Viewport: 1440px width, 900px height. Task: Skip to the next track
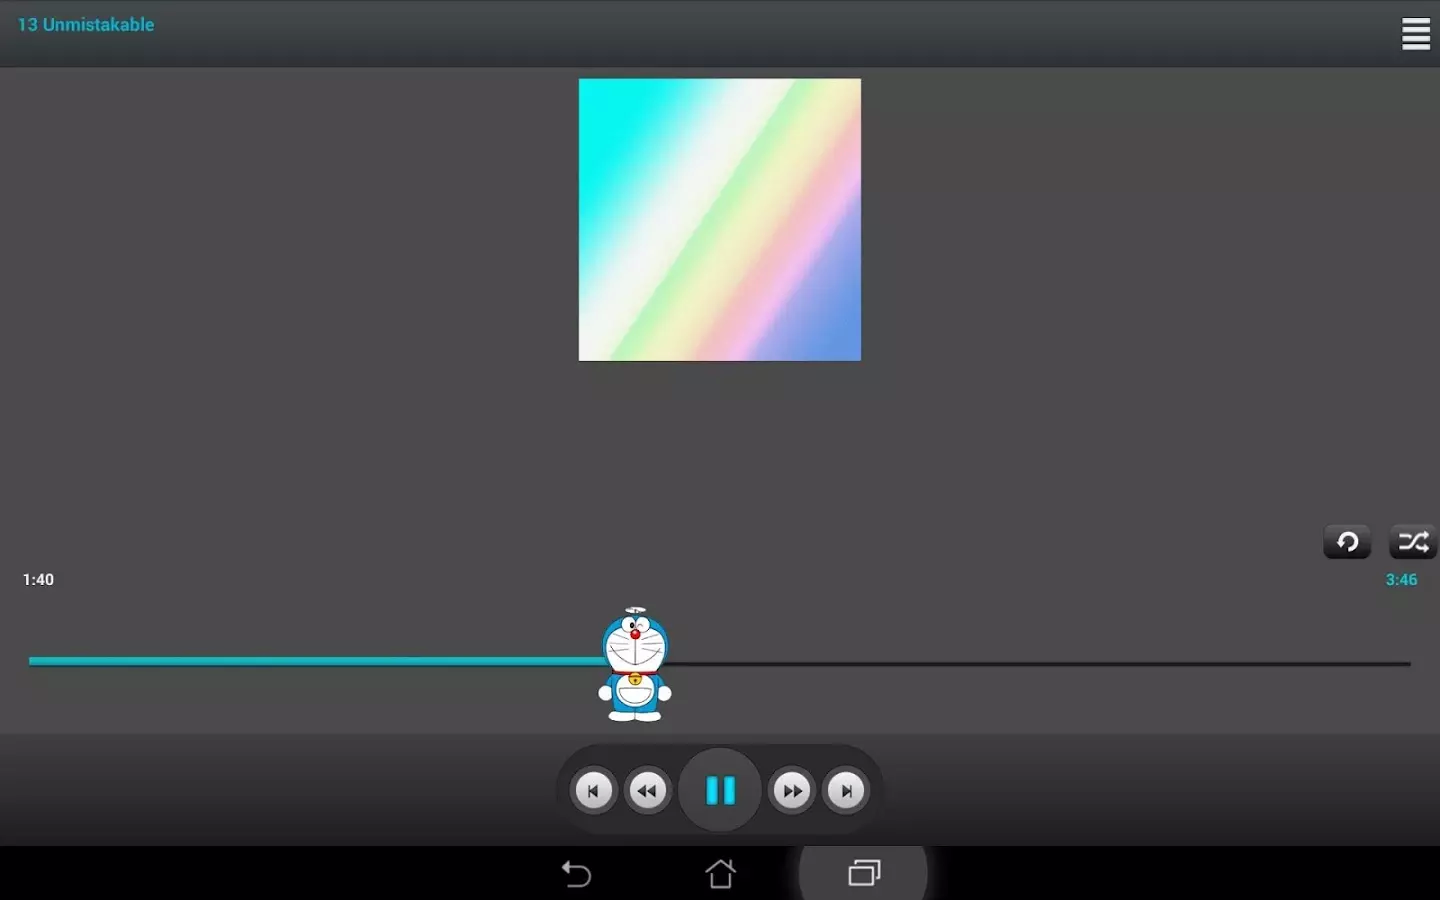point(846,791)
